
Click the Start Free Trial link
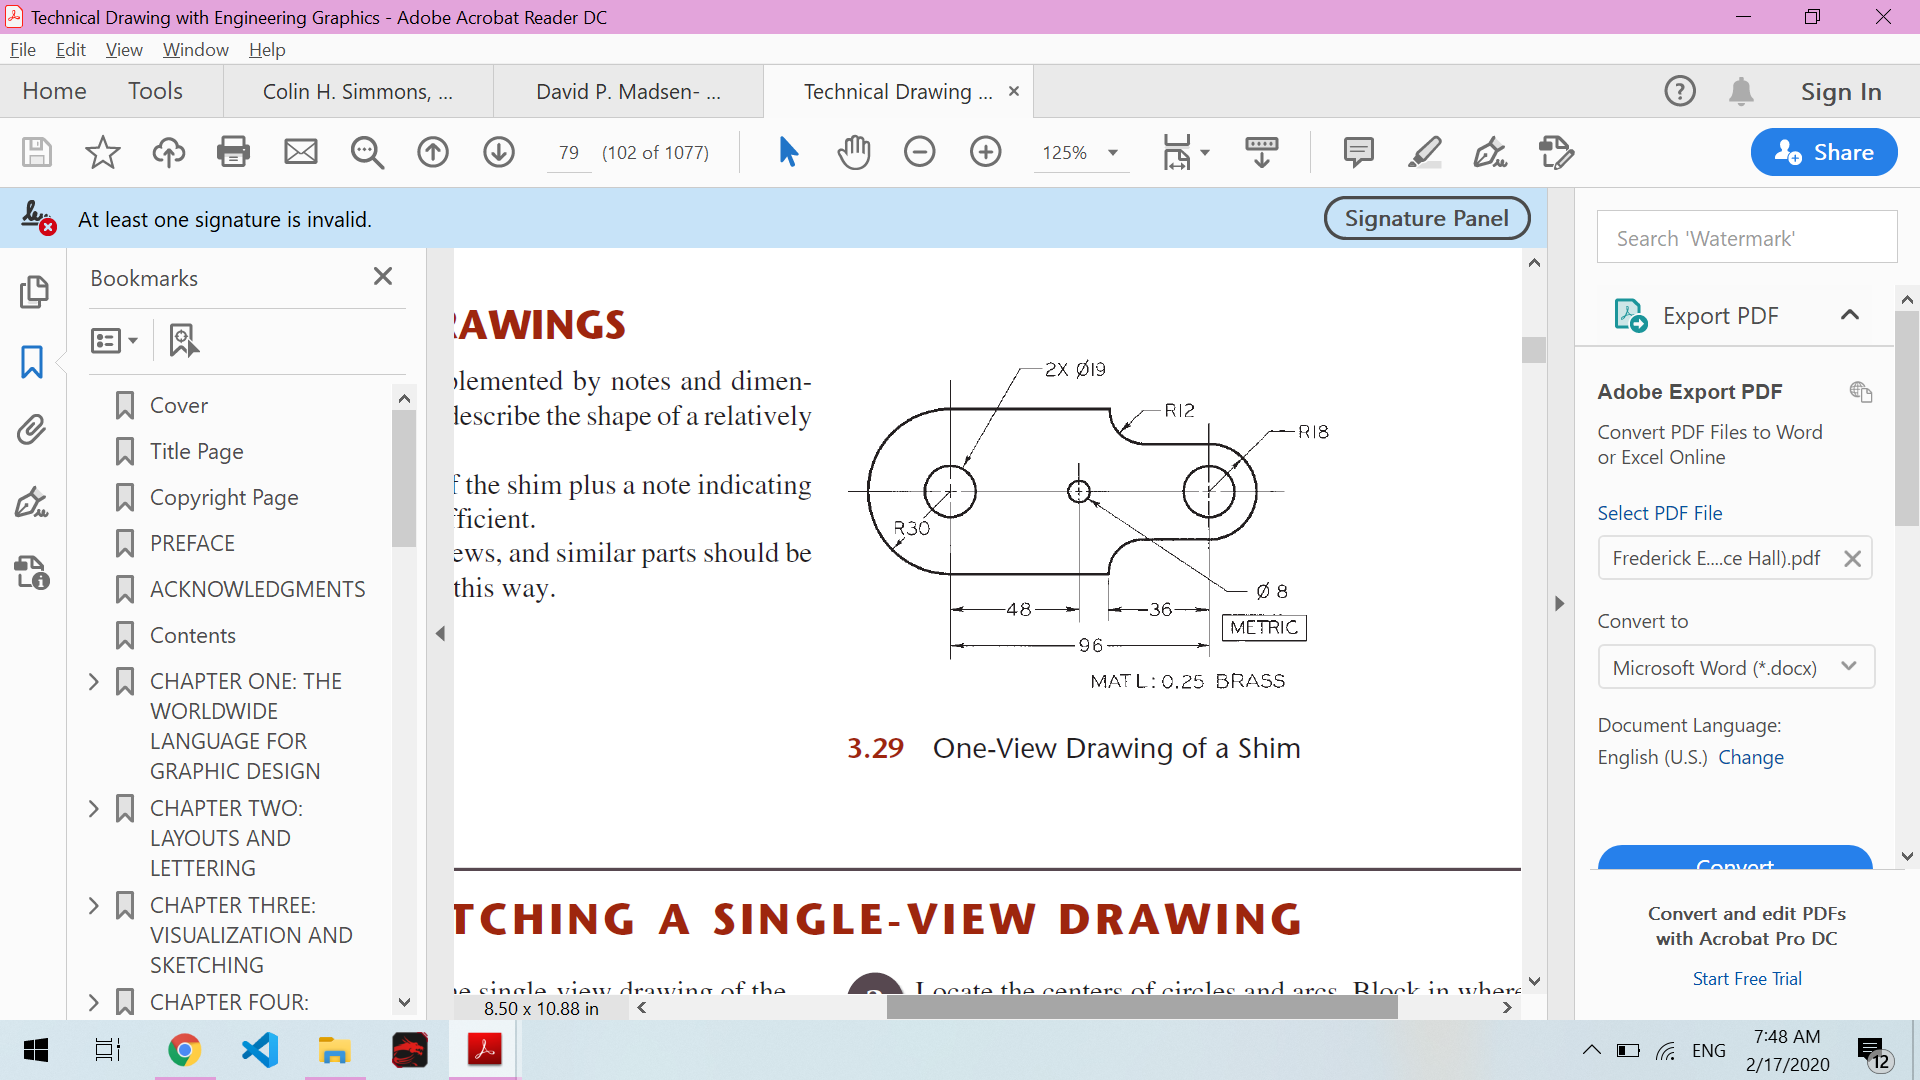(1746, 978)
